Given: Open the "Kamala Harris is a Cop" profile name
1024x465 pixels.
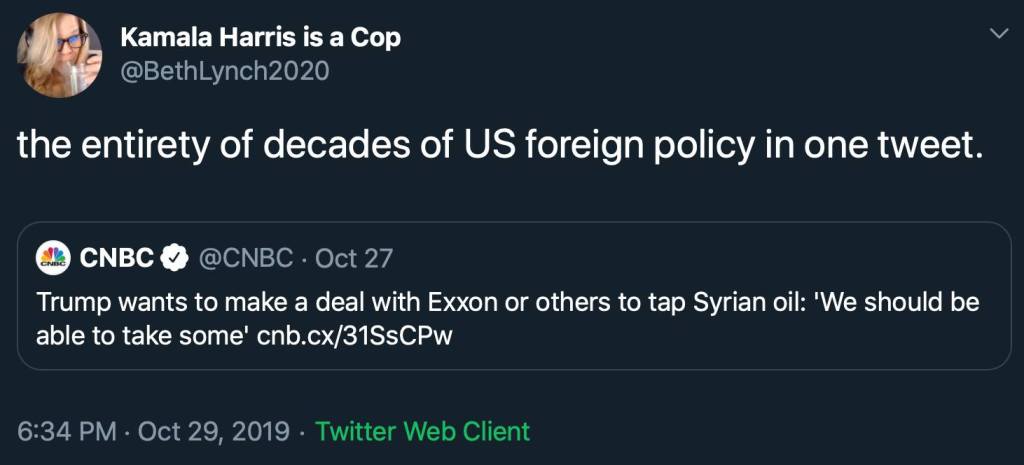Looking at the screenshot, I should tap(260, 39).
